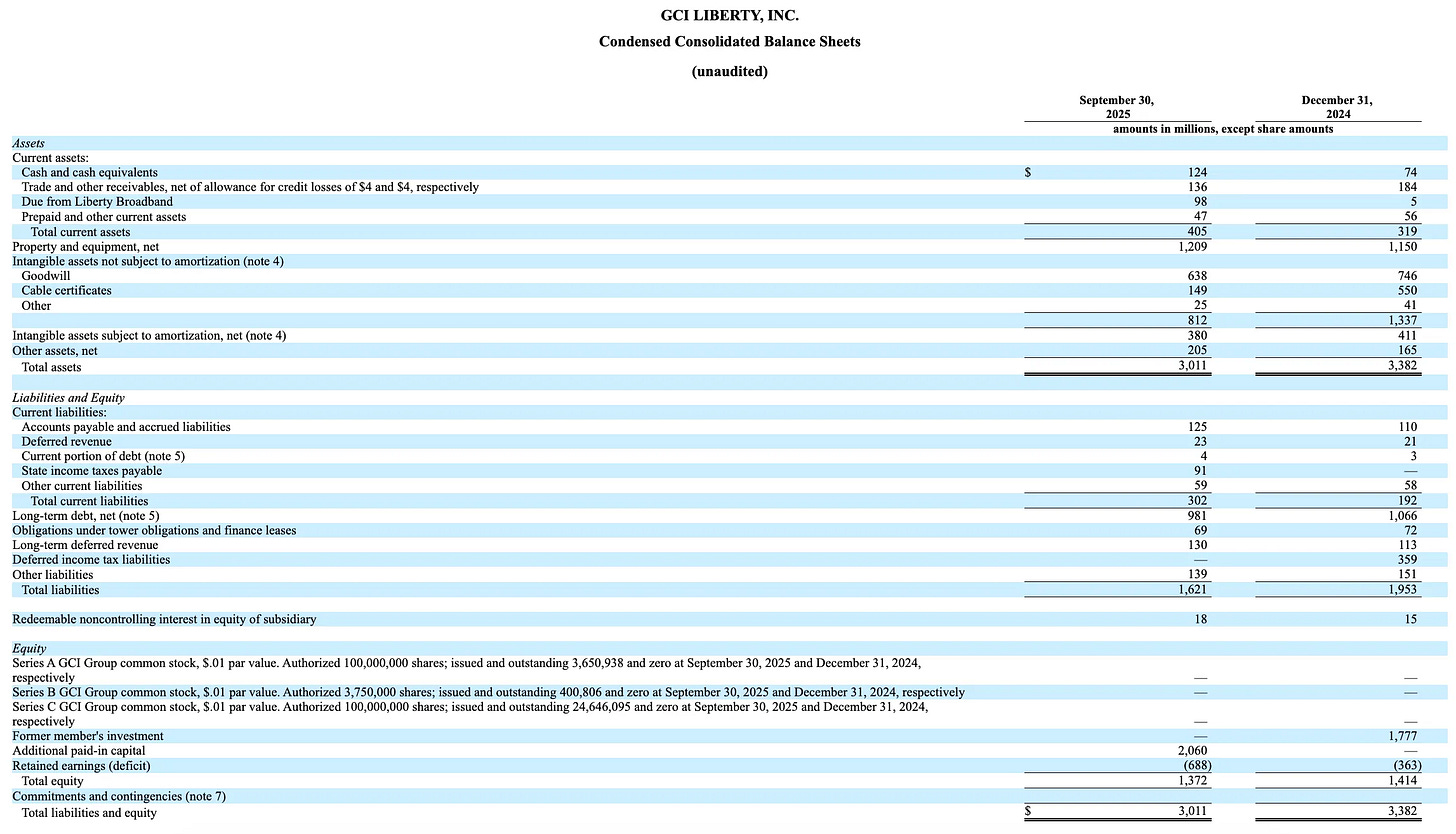
Task: Select 'Accounts payable and accrued liabilities' label
Action: (126, 427)
